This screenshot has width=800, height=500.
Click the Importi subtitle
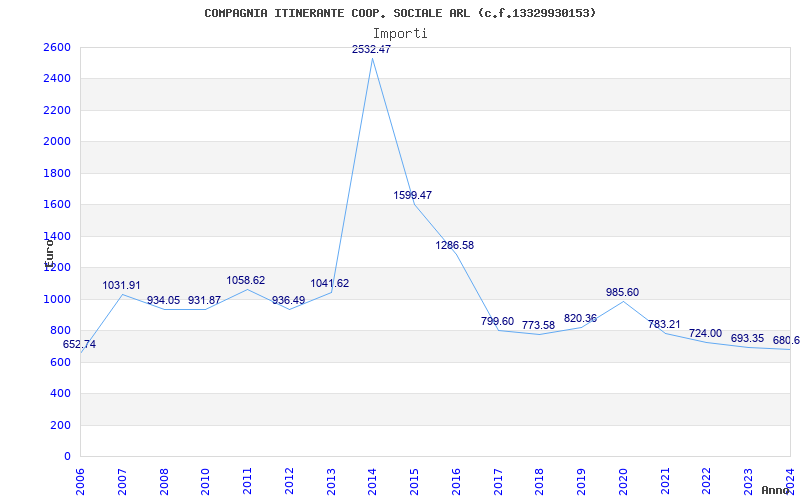(x=400, y=34)
